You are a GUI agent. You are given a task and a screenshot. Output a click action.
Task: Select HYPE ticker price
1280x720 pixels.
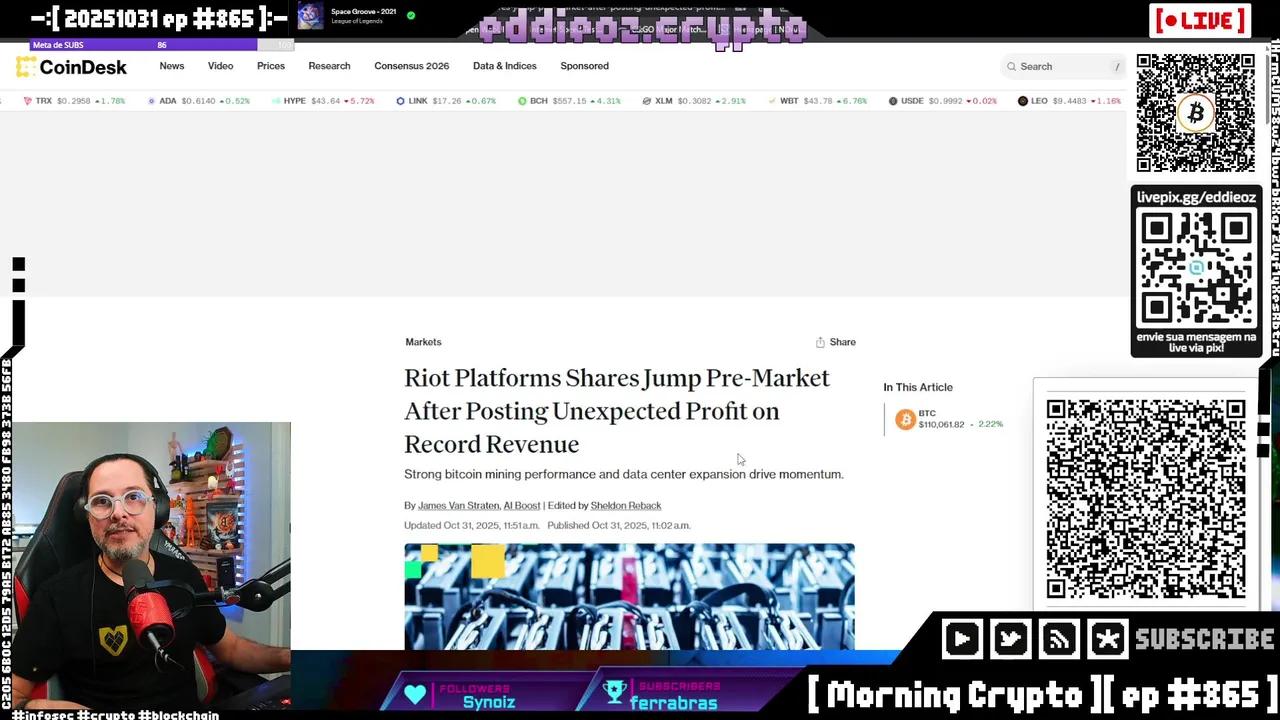(325, 101)
